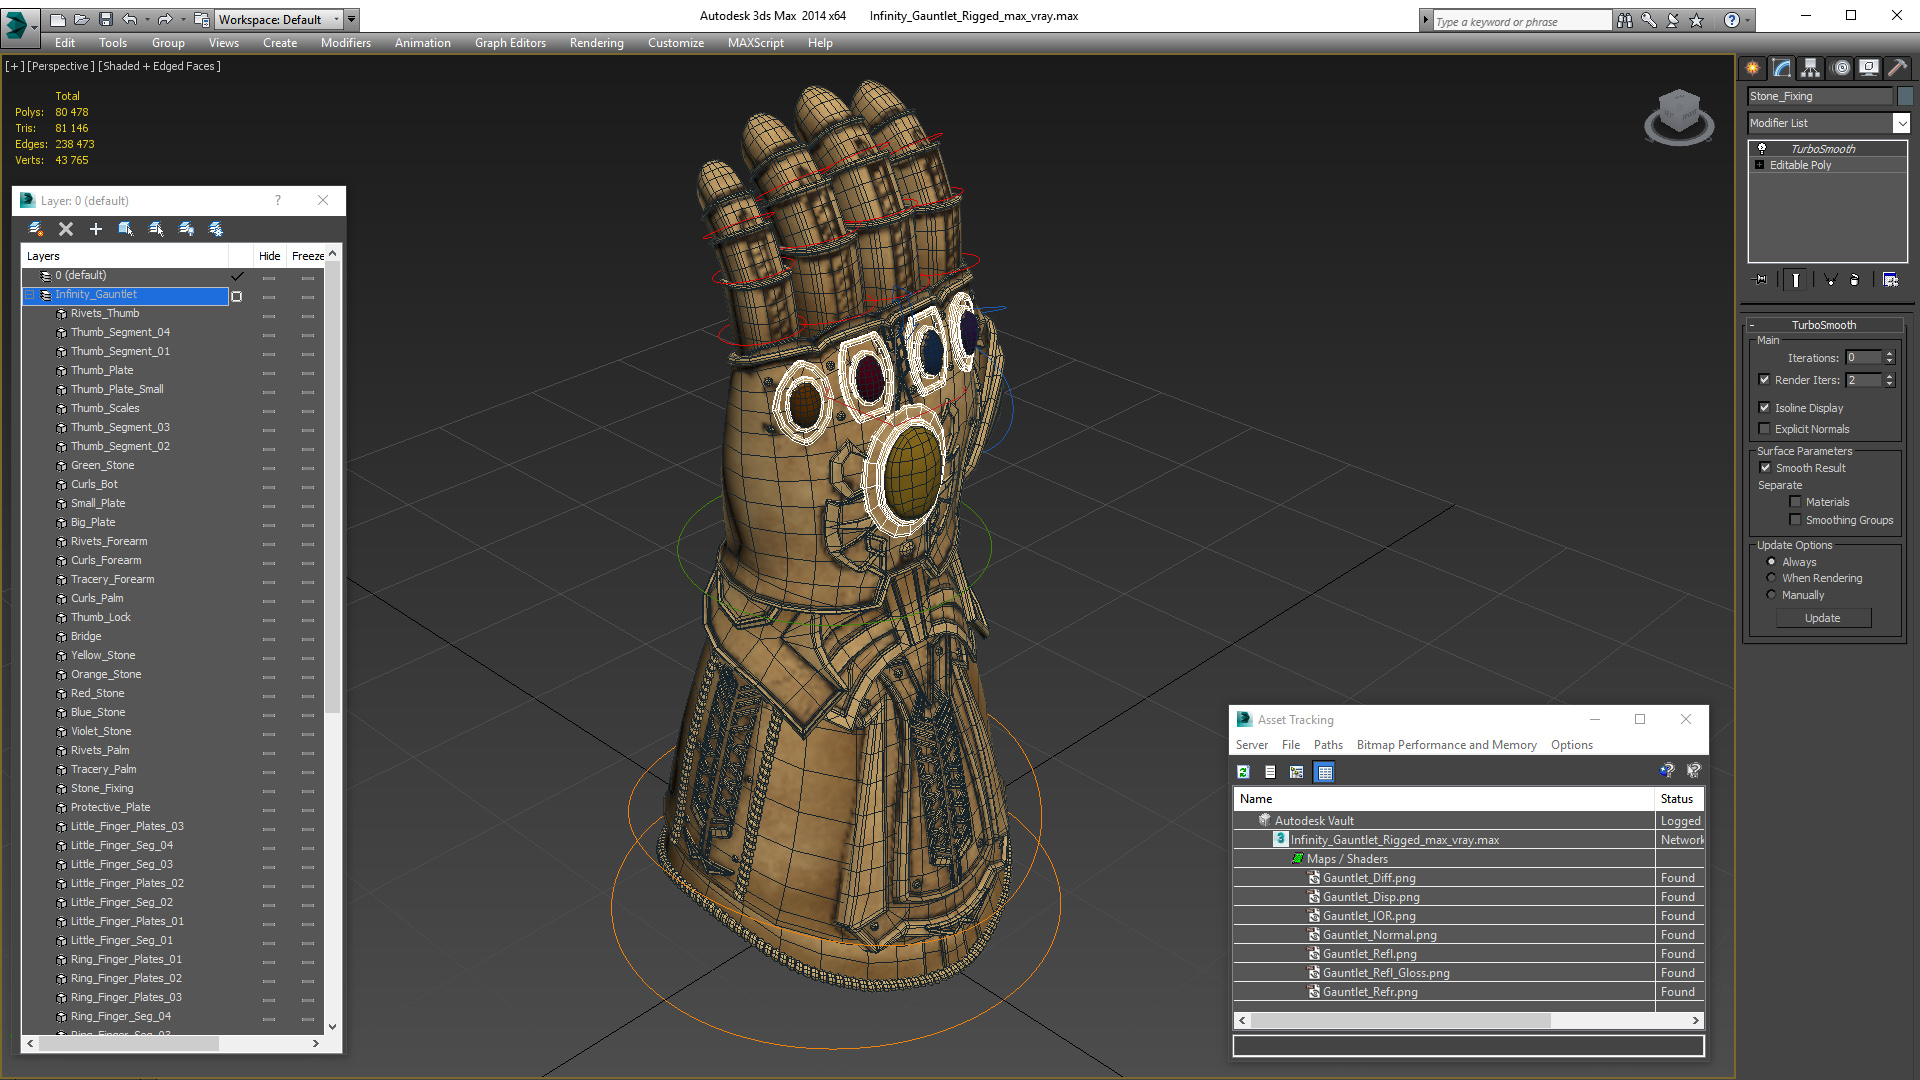Collapse the TurboSmooth rollout header
This screenshot has height=1080, width=1920.
click(x=1824, y=325)
